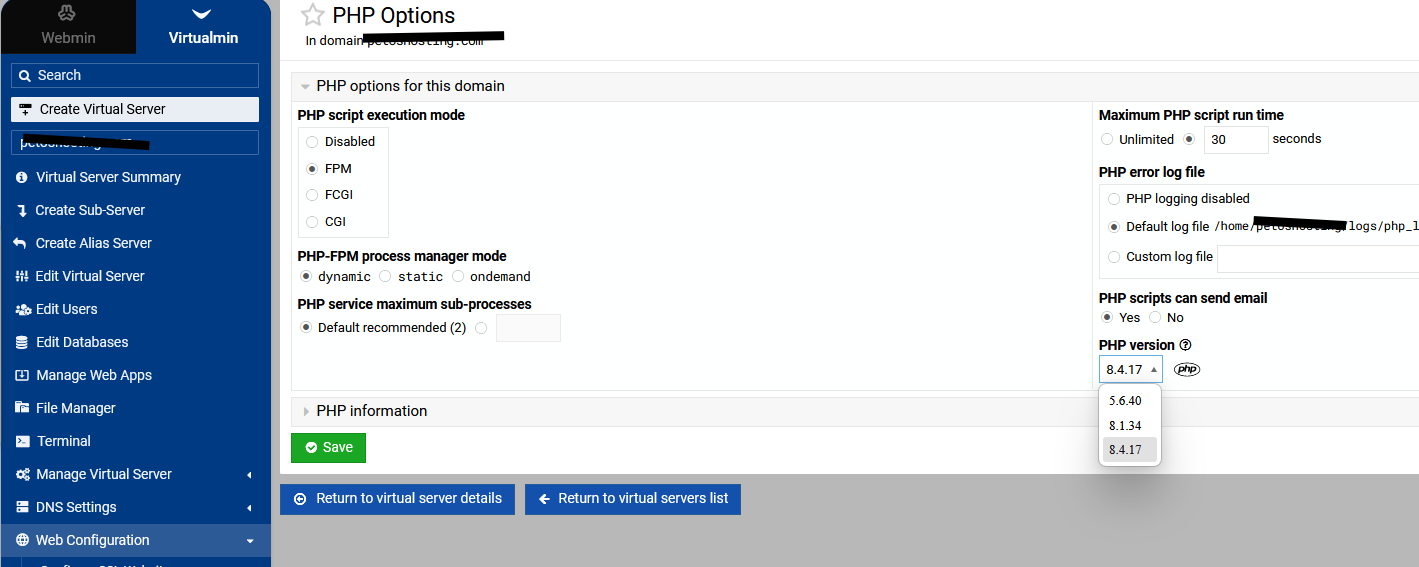Click the PHP version help question mark icon
The height and width of the screenshot is (567, 1419).
1186,345
